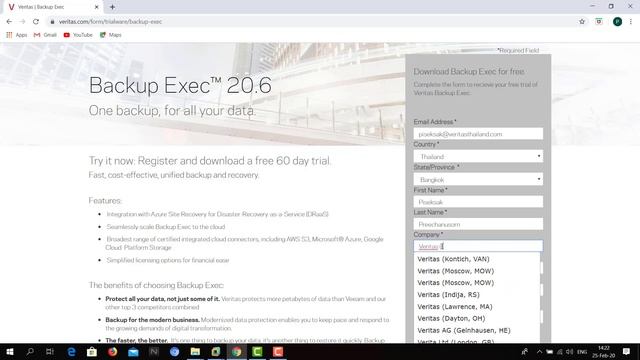This screenshot has height=360, width=640.
Task: Open Task View on the taskbar
Action: [50, 351]
